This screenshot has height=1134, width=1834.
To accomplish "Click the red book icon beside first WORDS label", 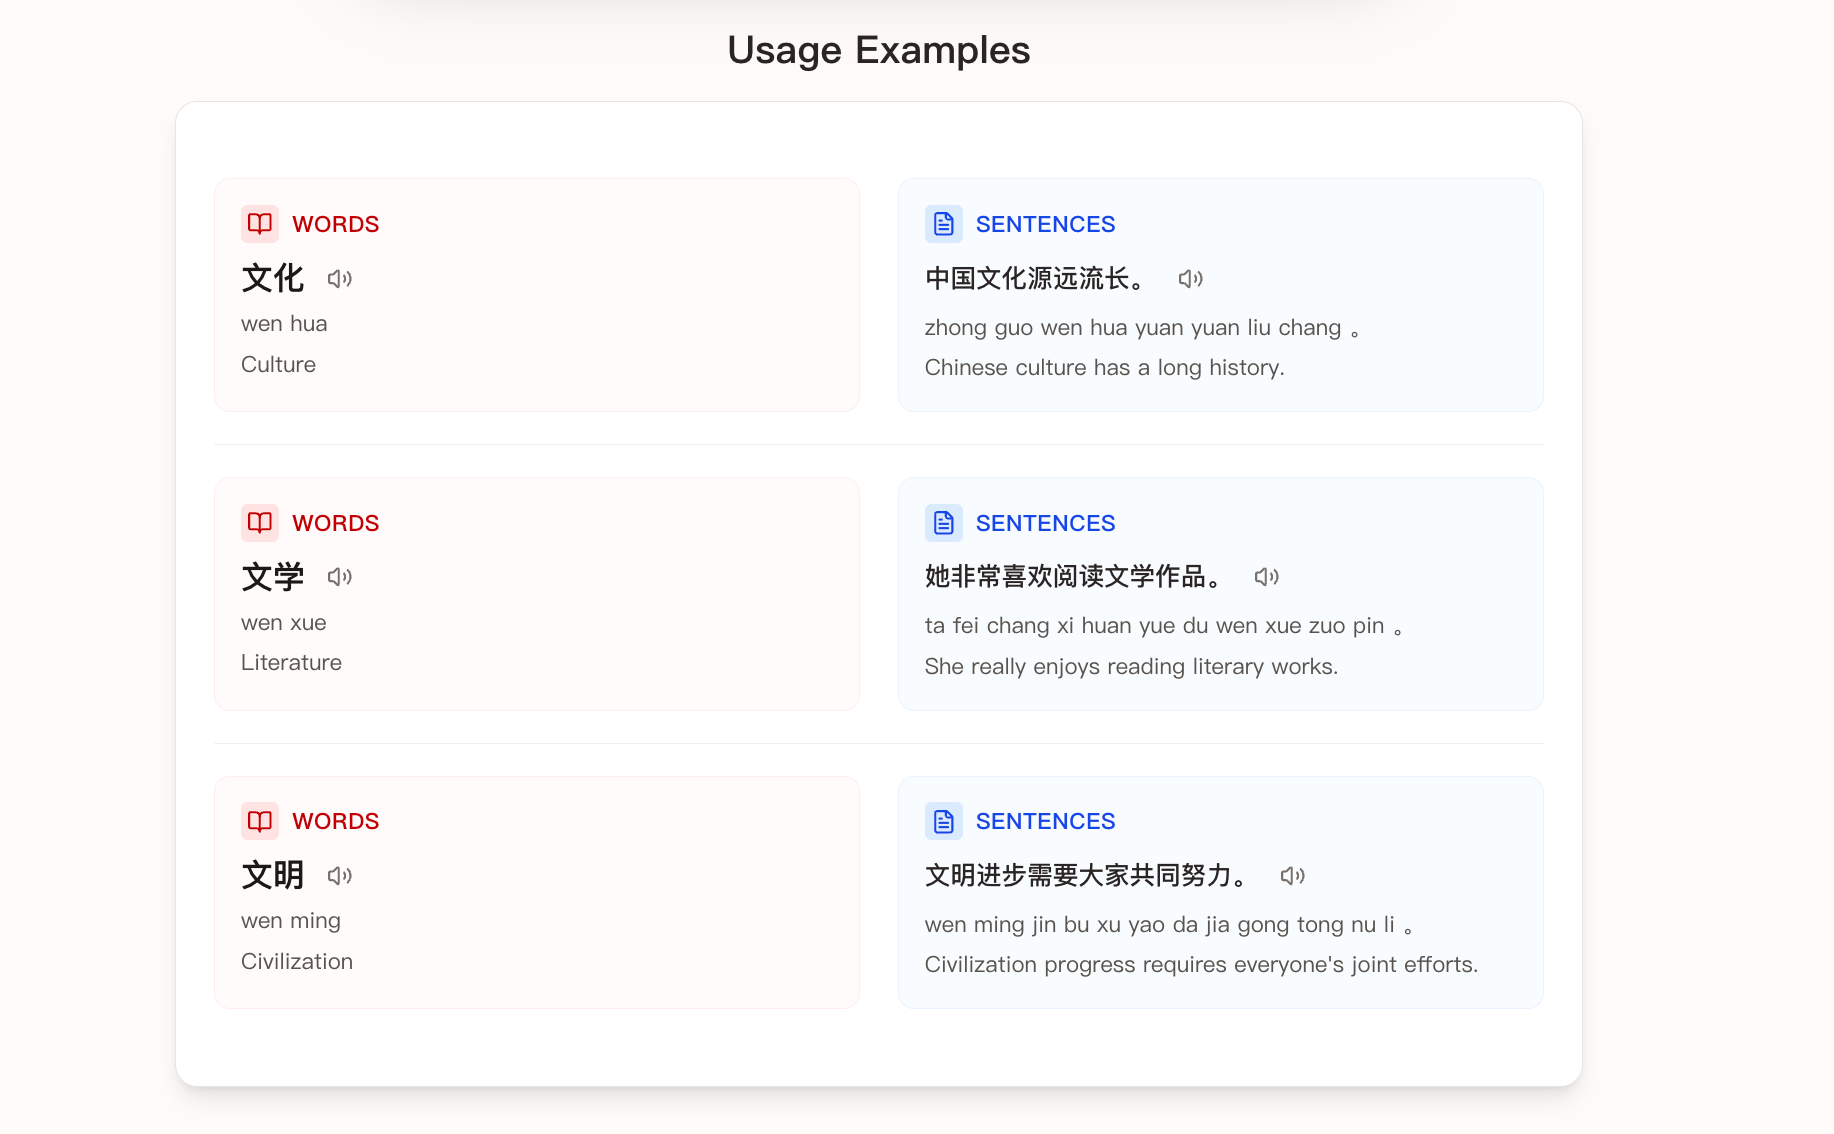I will [259, 223].
